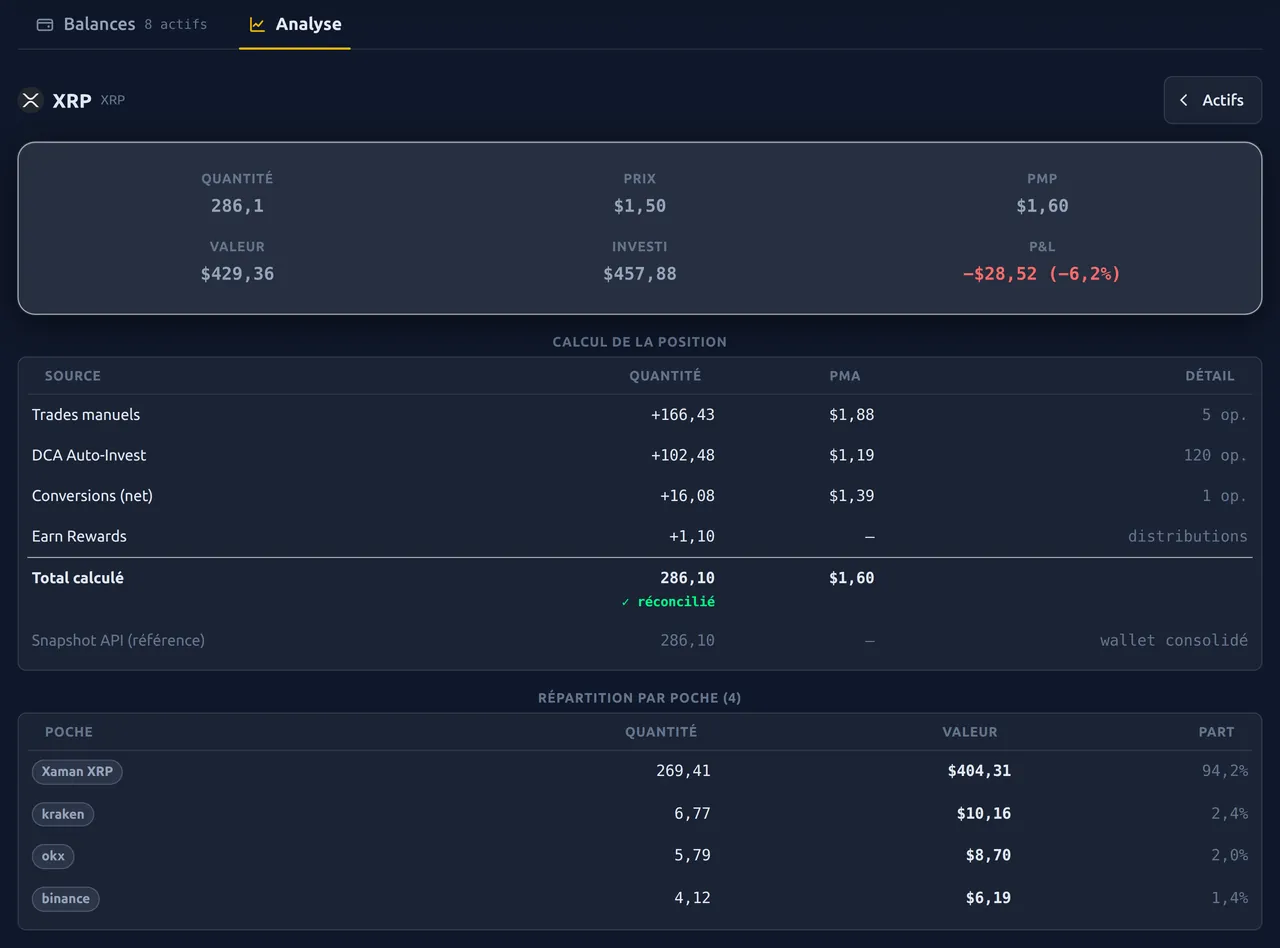Screen dimensions: 1280x948
Task: Click the wallet consolidé detail text
Action: (1174, 640)
